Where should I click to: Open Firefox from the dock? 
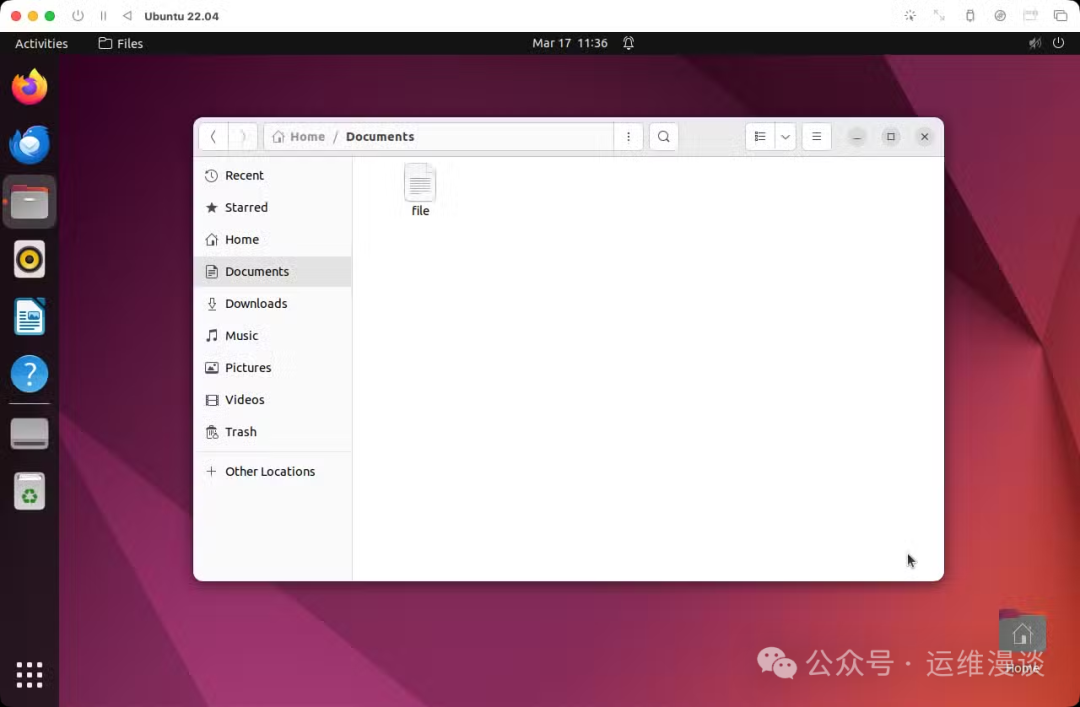tap(29, 87)
